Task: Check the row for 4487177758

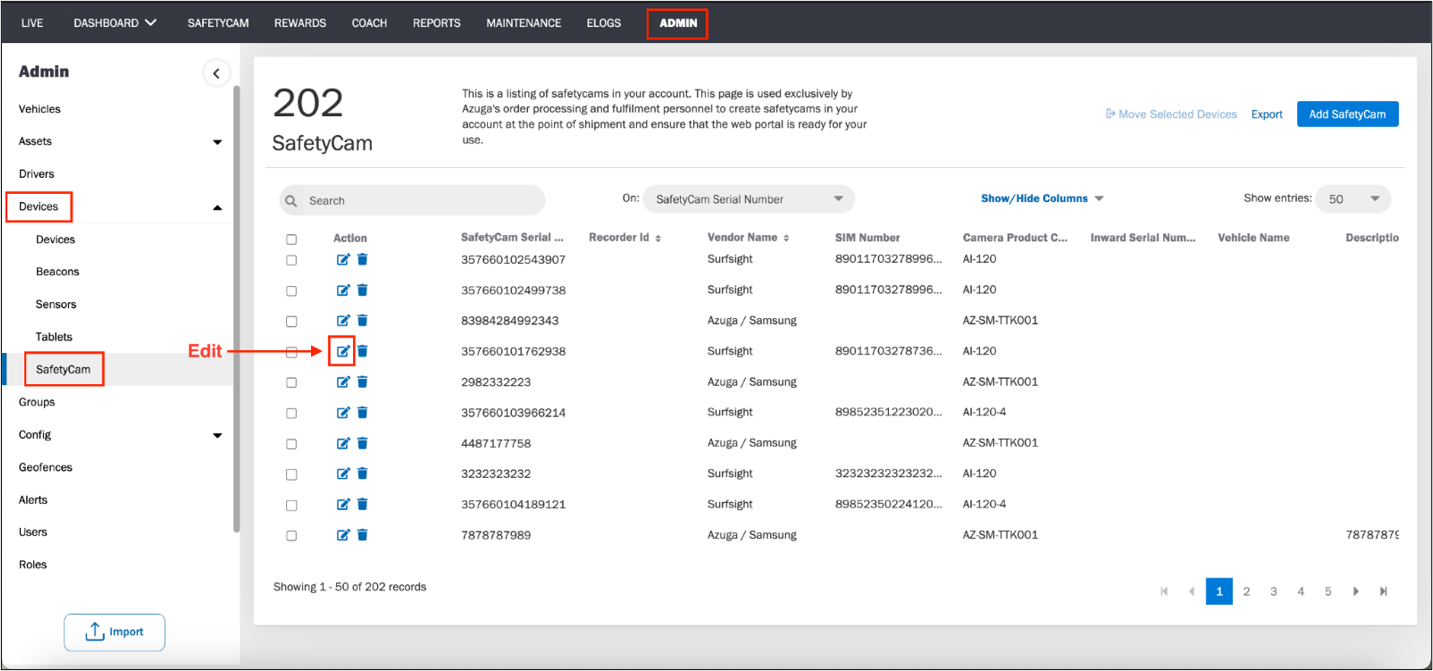Action: point(291,444)
